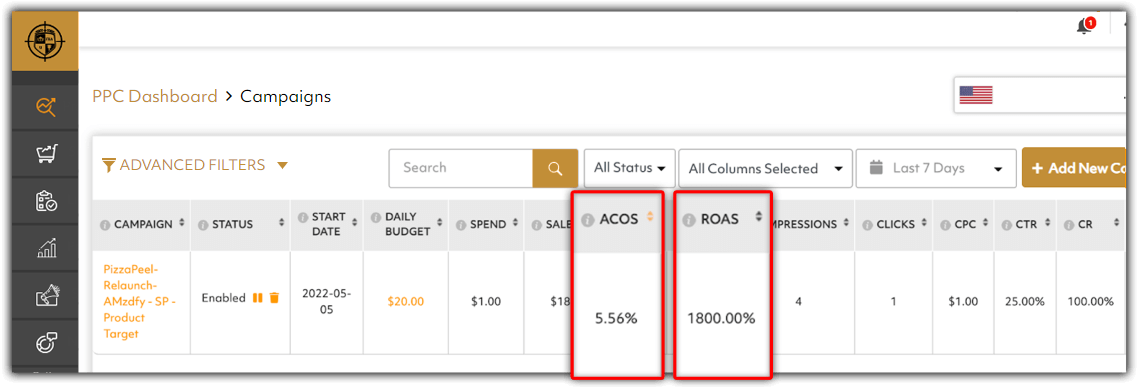Click the info icon next to STATUS

point(203,225)
